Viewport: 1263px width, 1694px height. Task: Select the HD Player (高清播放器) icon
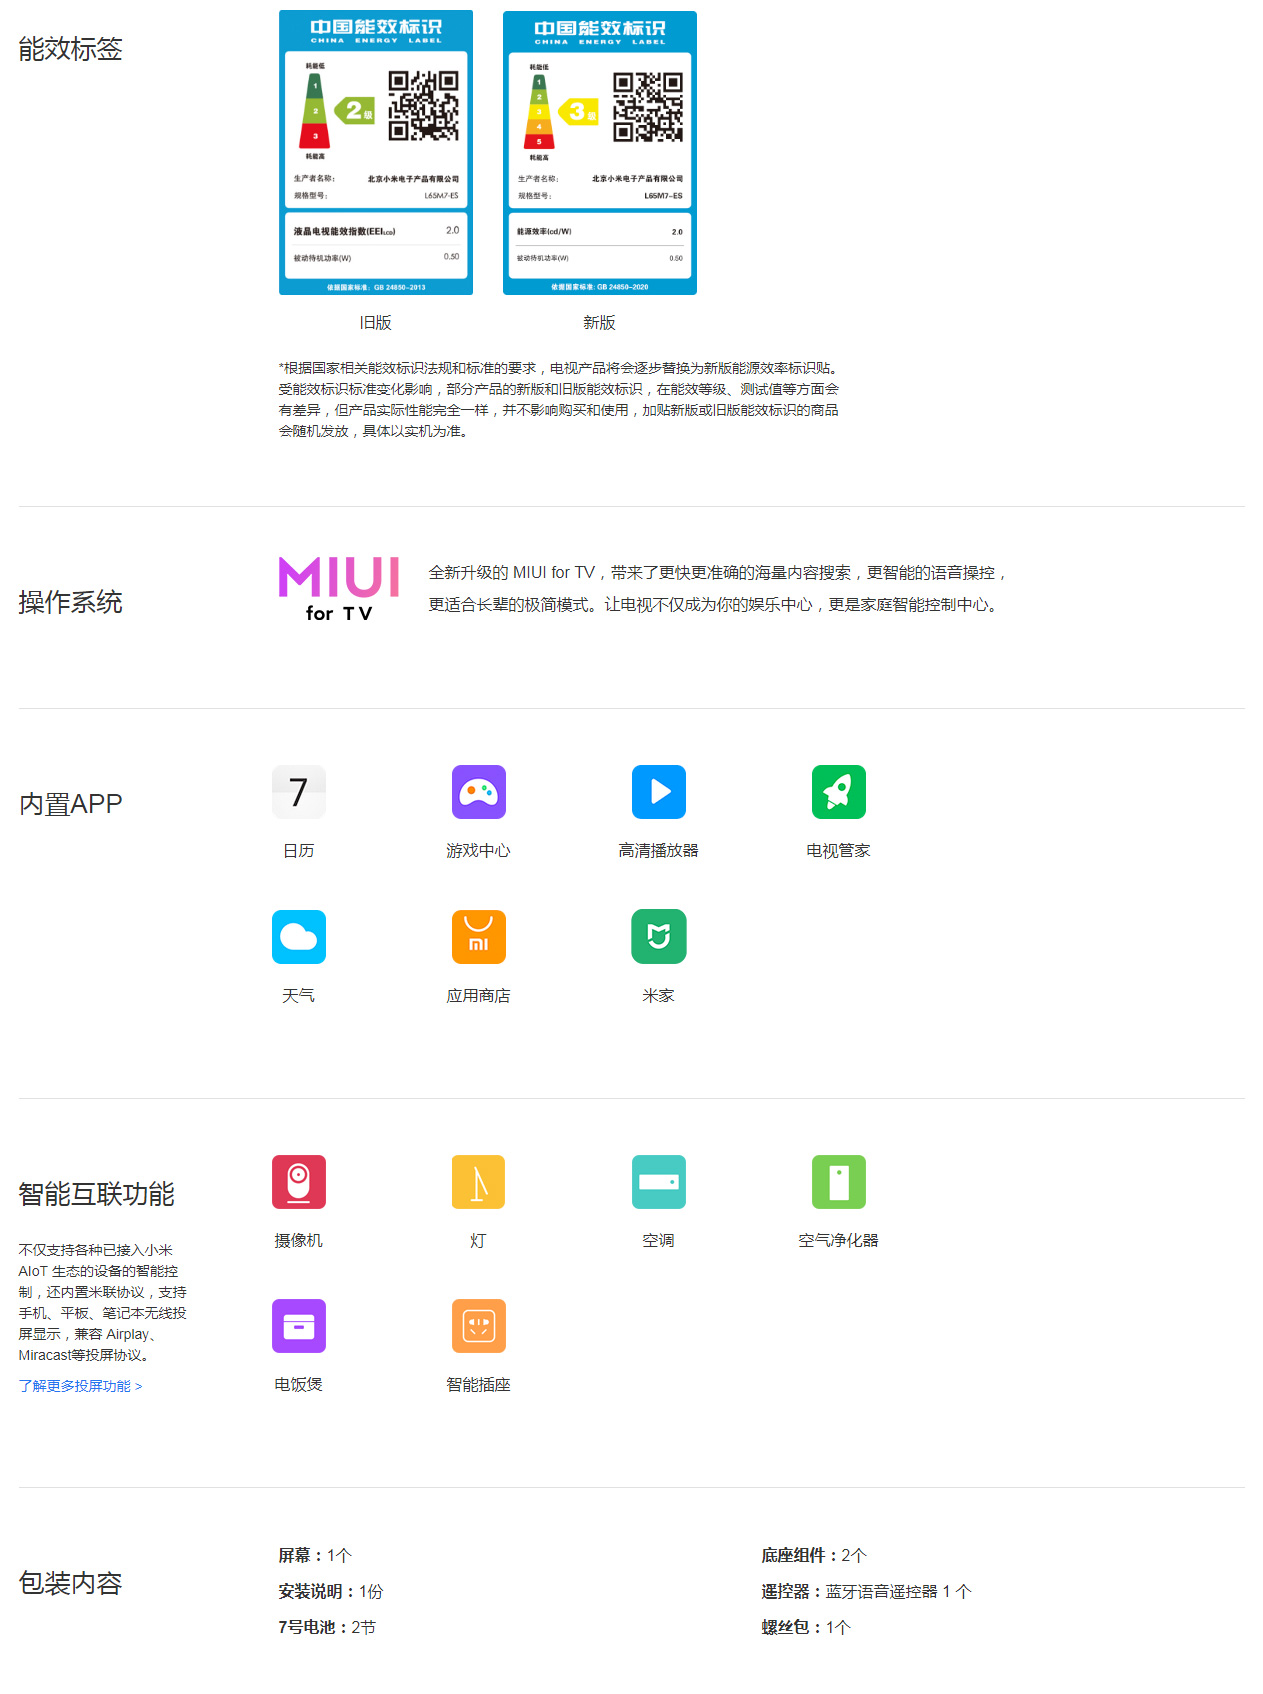pyautogui.click(x=658, y=792)
